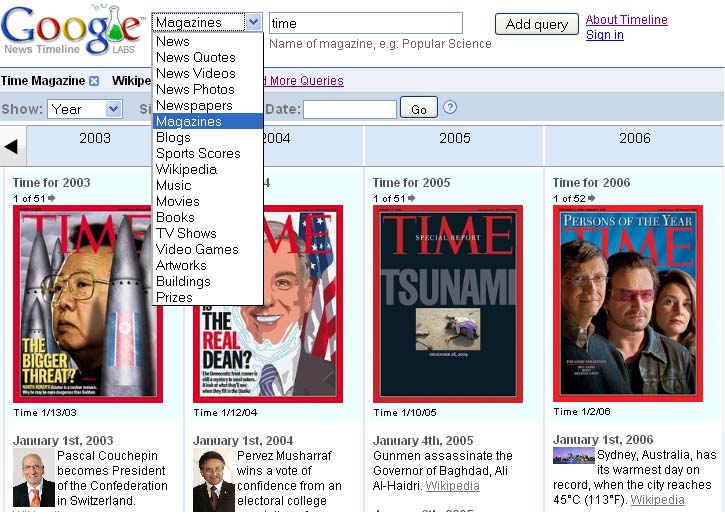Click the Google News Timeline logo
Screen dimensions: 725x514
click(72, 30)
